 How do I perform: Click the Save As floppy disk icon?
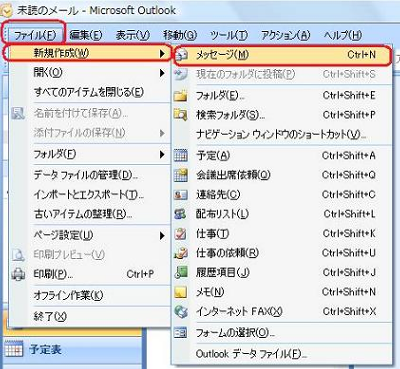(18, 113)
